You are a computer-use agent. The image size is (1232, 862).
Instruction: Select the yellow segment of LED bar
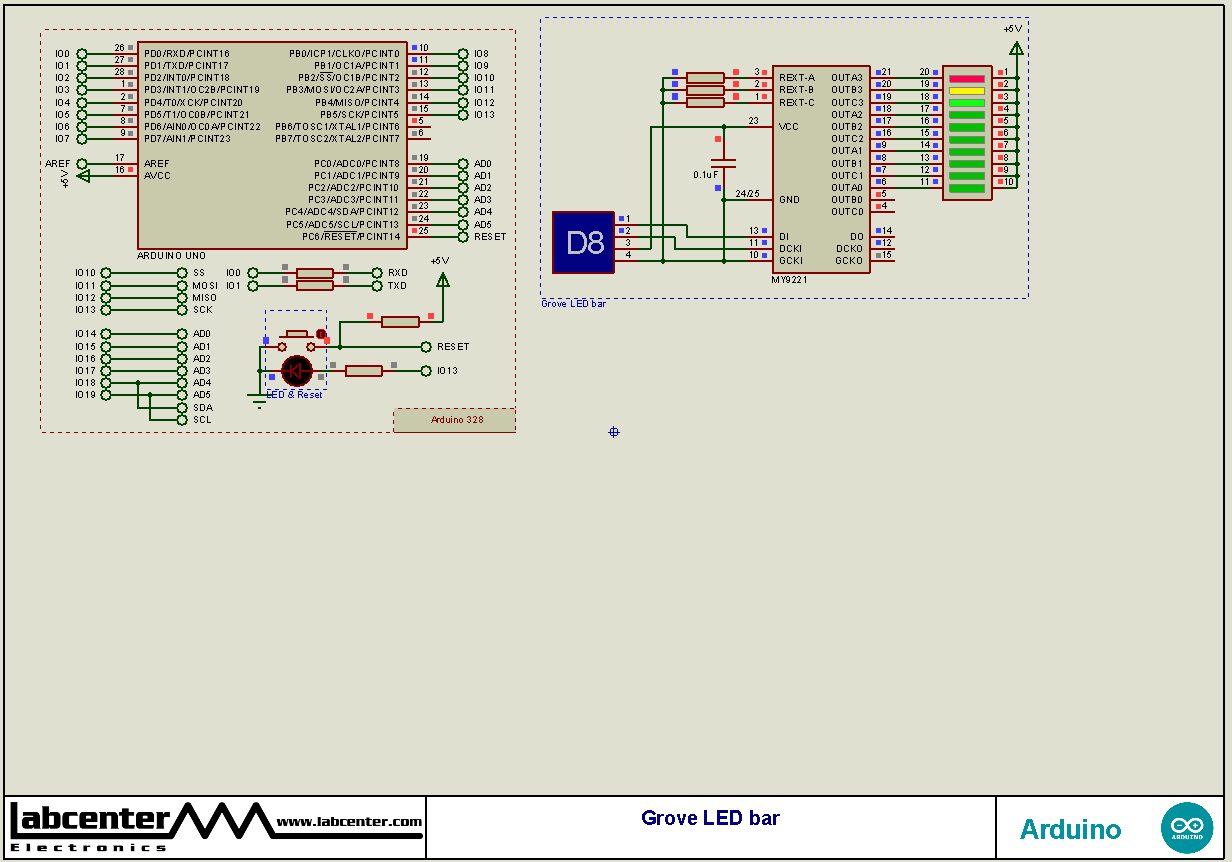coord(966,90)
